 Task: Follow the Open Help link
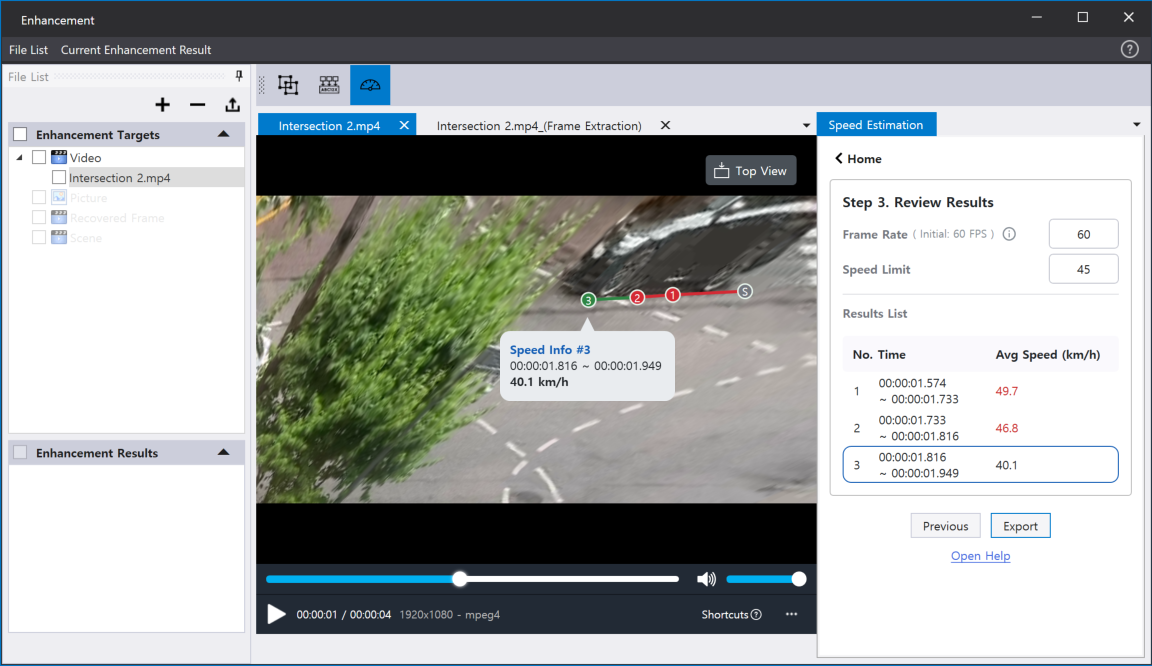tap(980, 556)
